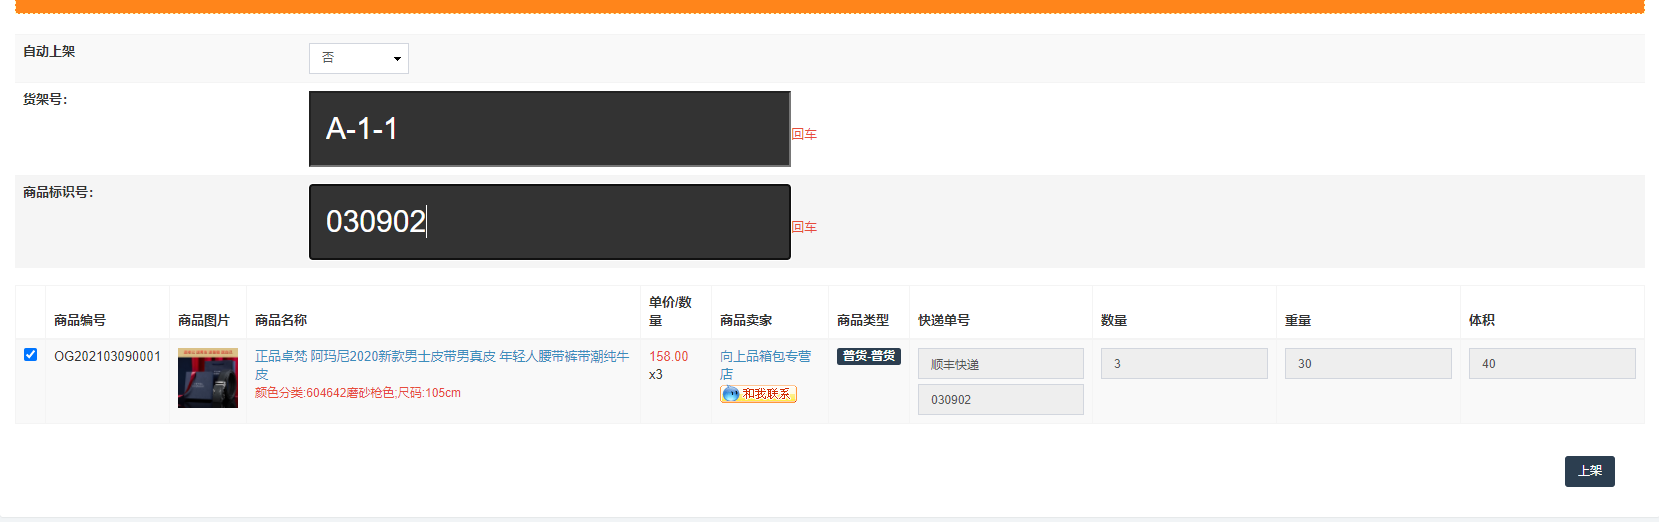1659x522 pixels.
Task: Click the 数量 field with value 3
Action: [1184, 363]
